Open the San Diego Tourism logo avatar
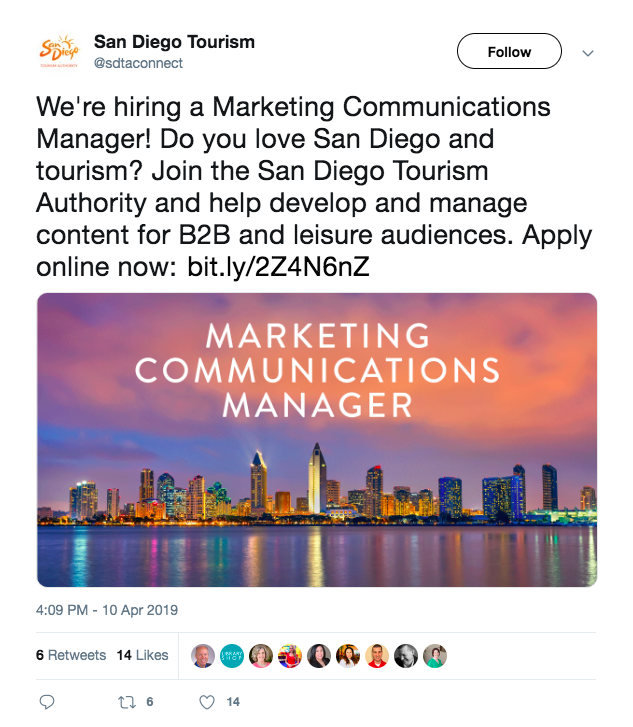Screen dimensions: 633x727 (x=59, y=51)
